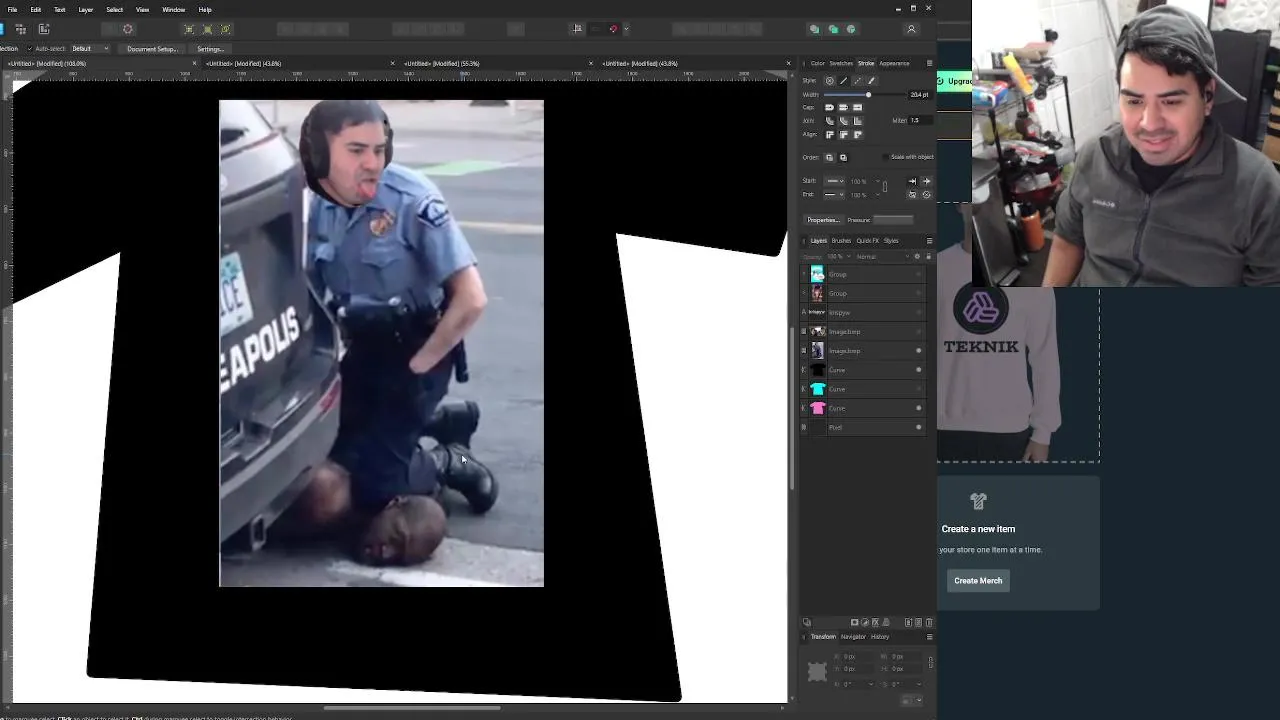This screenshot has height=720, width=1280.
Task: Click the stroke Width slider handle
Action: pyautogui.click(x=868, y=94)
